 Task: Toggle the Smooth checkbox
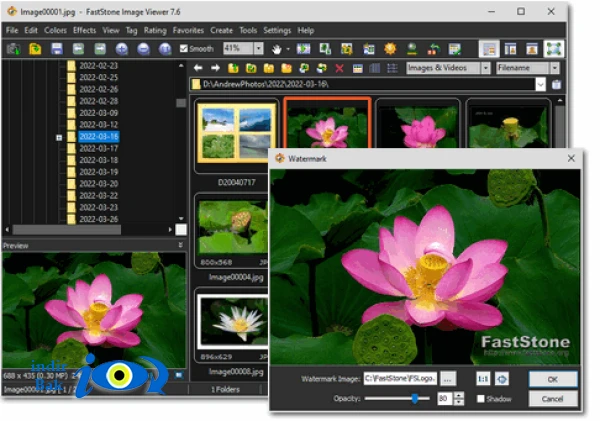coord(184,49)
